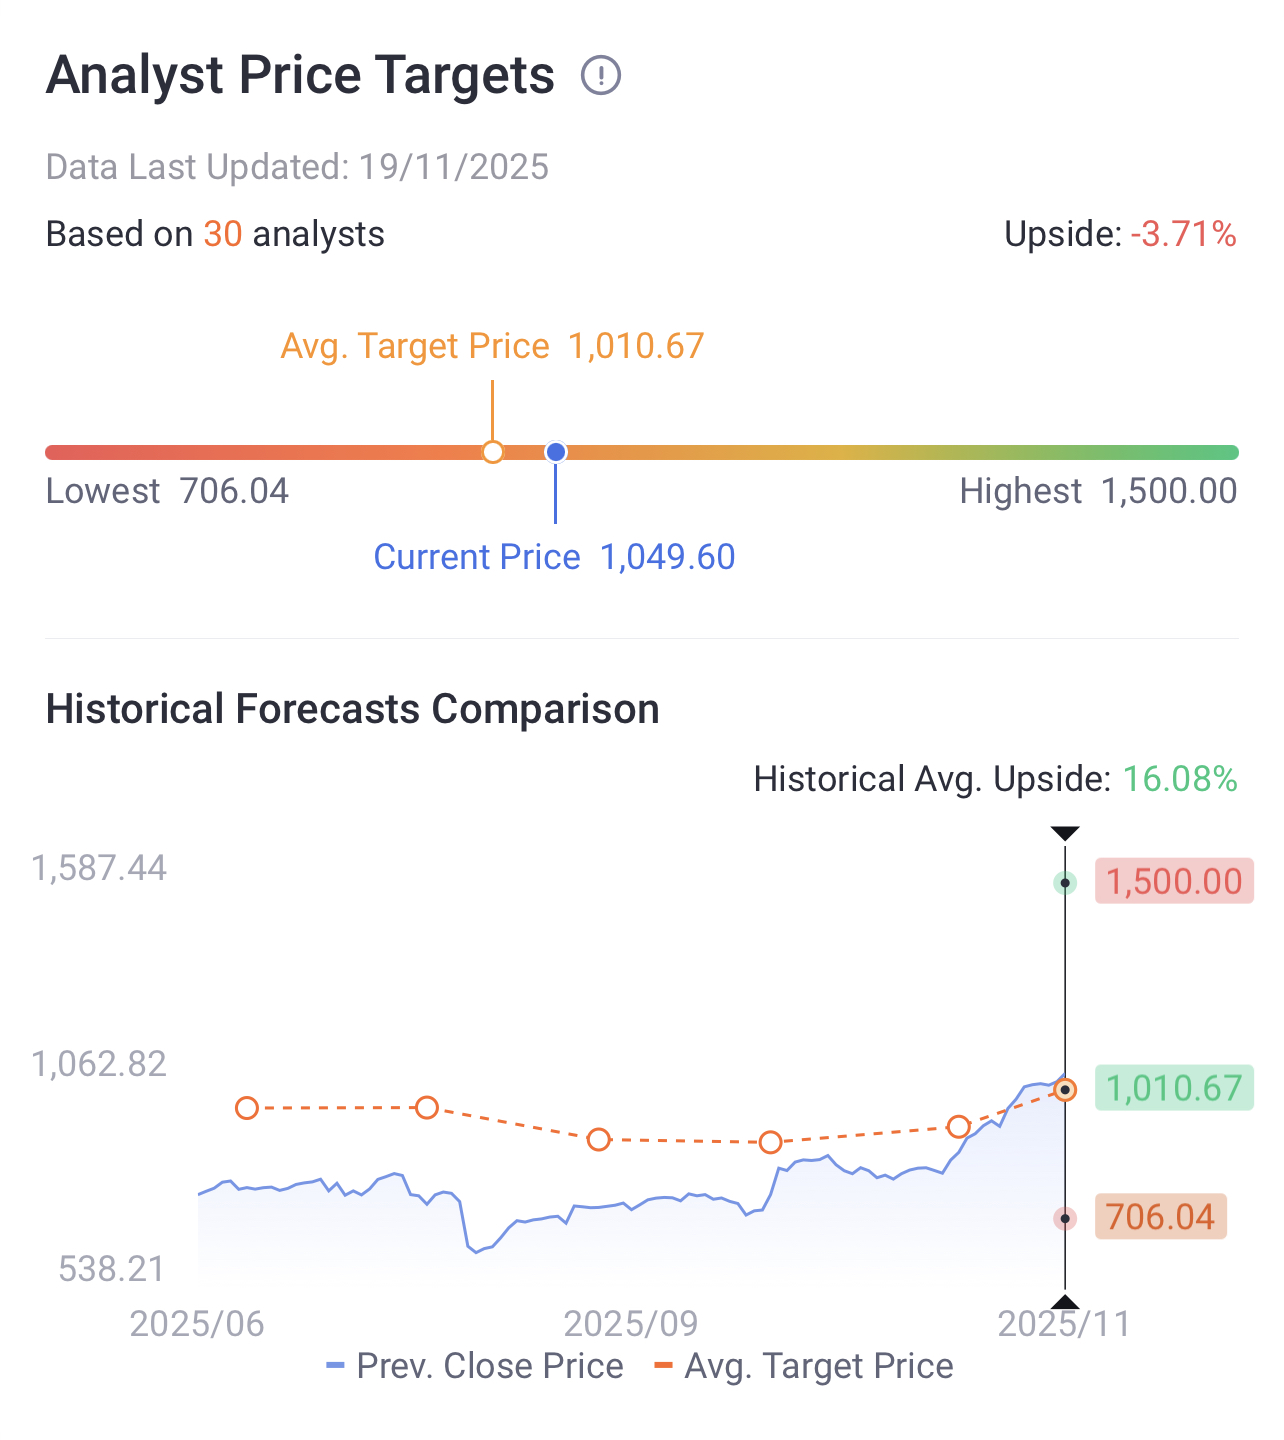Select the first orange data point on the dashed line
The width and height of the screenshot is (1284, 1440).
click(x=247, y=1108)
